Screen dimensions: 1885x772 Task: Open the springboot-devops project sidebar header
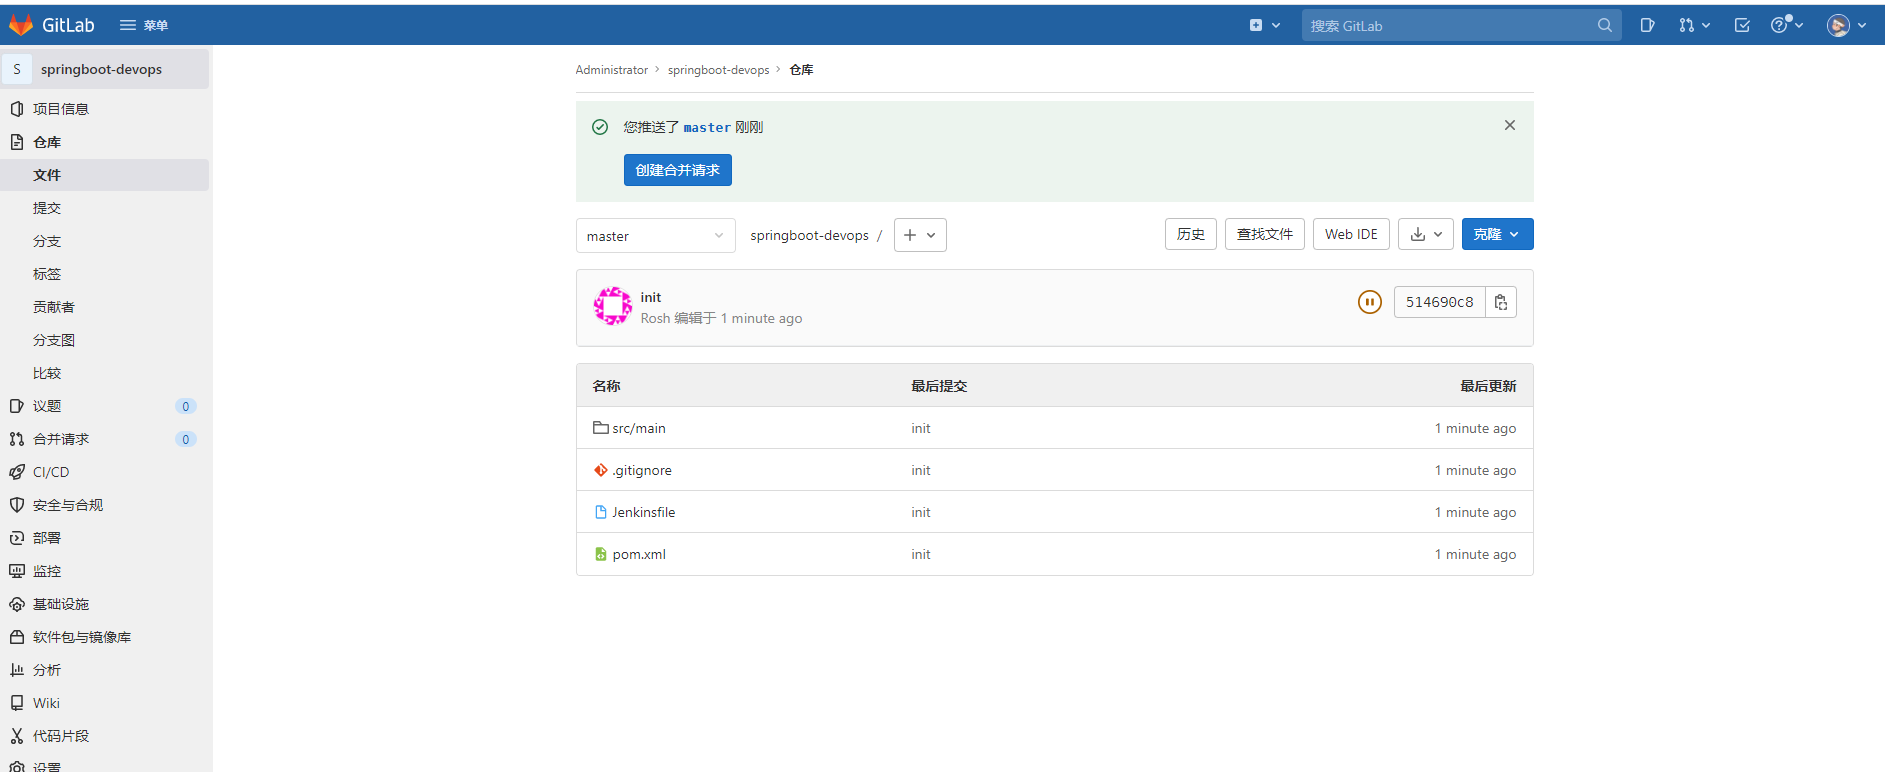click(105, 69)
